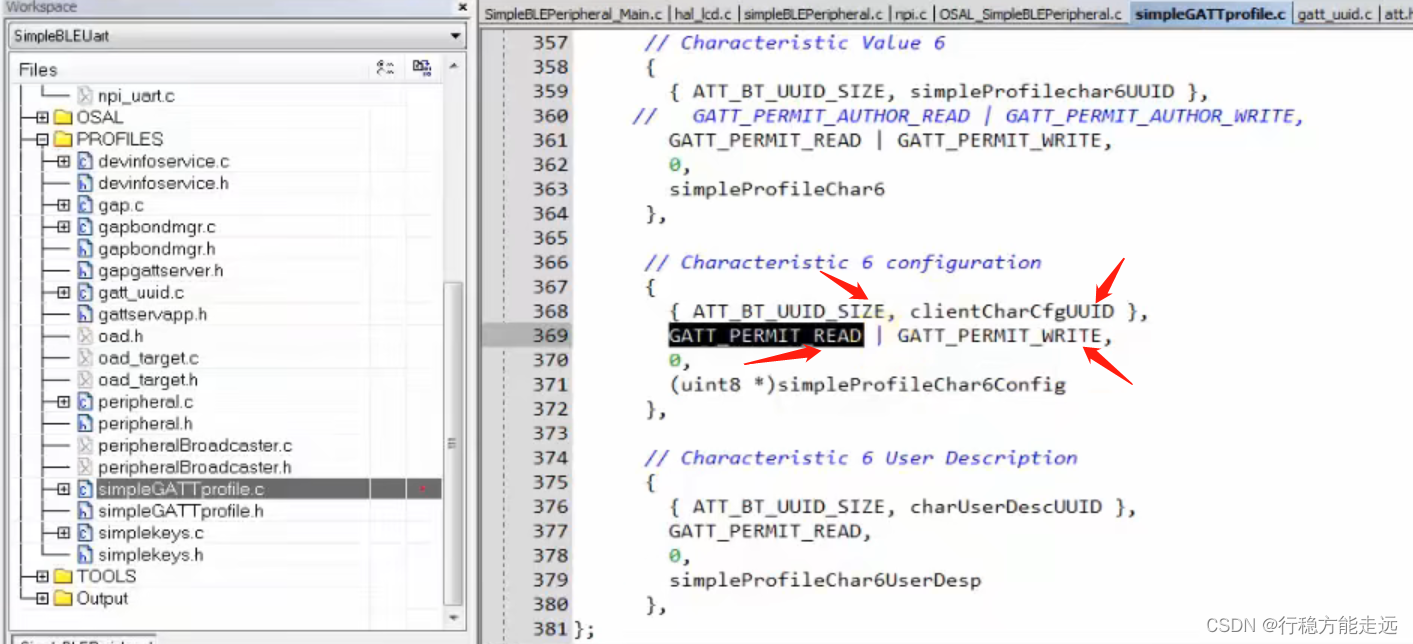The height and width of the screenshot is (644, 1413).
Task: Click the devinfoservice.c file icon
Action: [85, 161]
